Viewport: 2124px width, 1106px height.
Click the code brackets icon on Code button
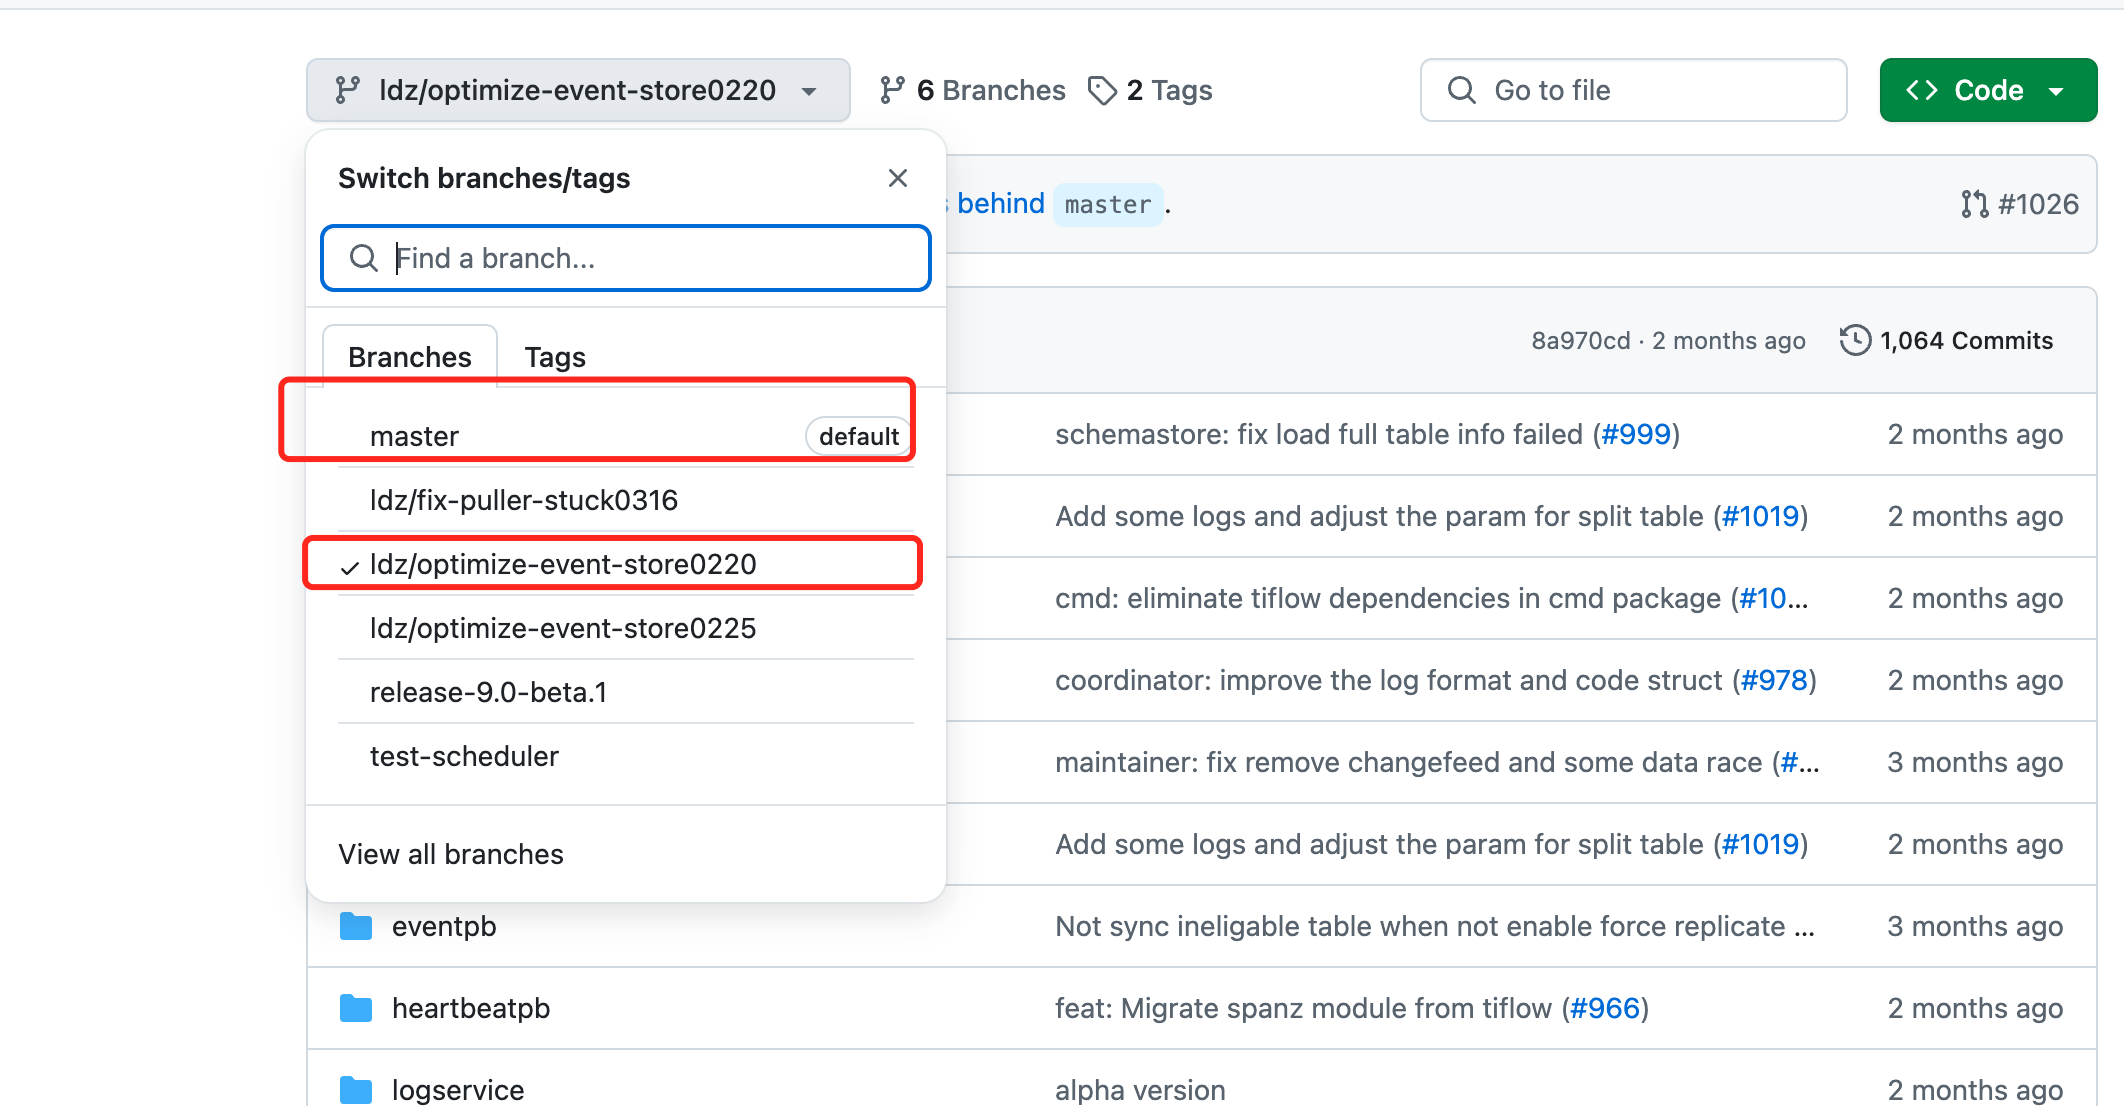click(x=1922, y=90)
